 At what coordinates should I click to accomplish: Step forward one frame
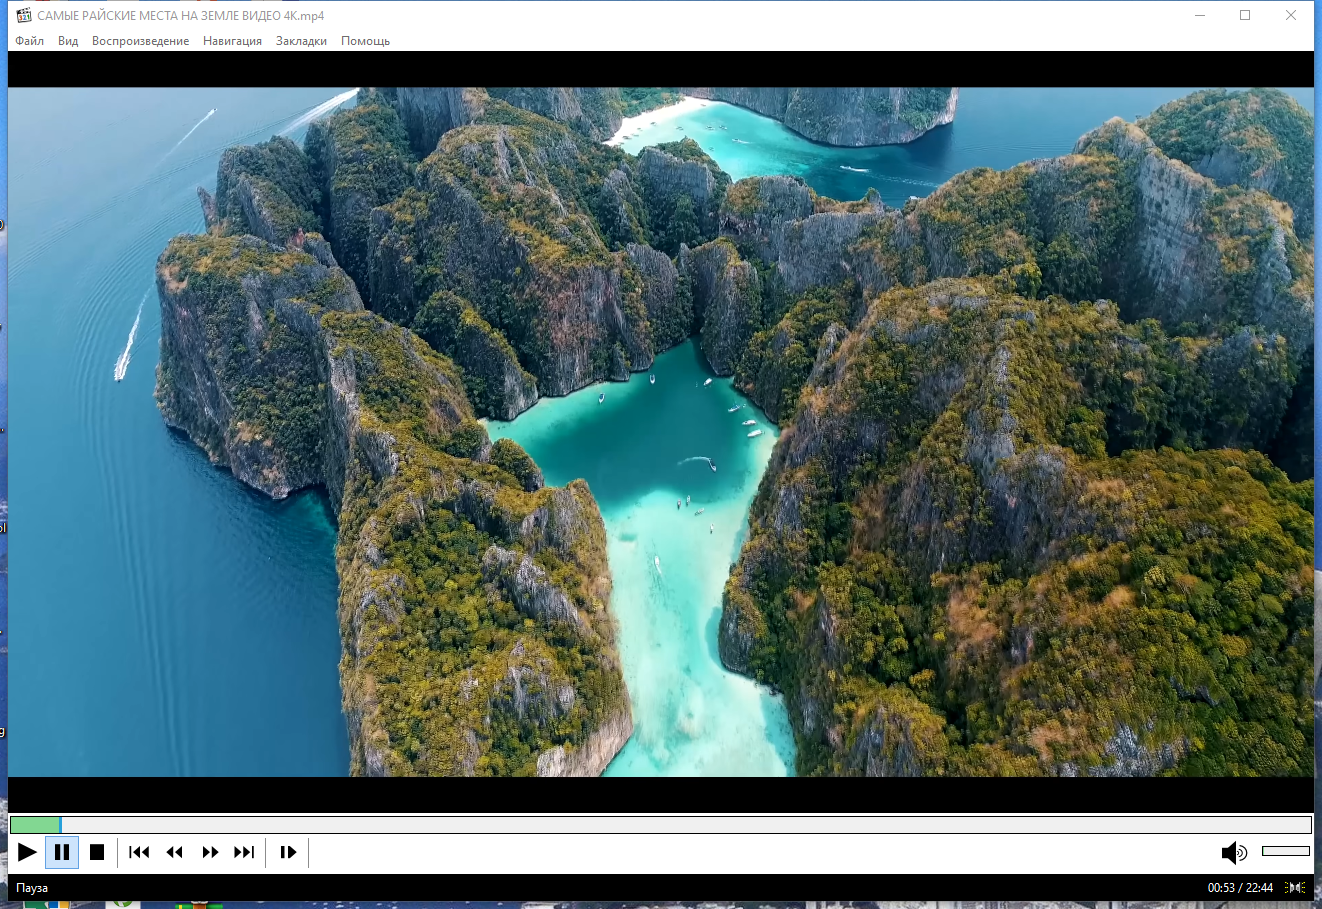point(288,852)
